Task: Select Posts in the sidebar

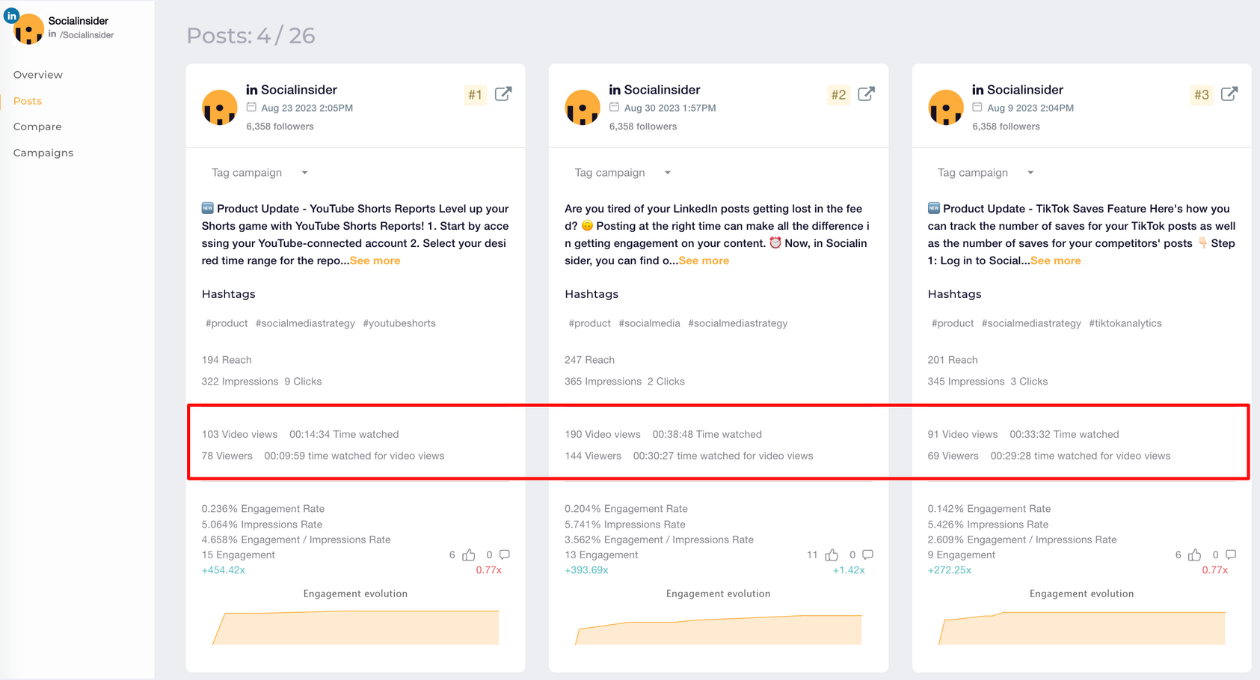Action: [x=27, y=101]
